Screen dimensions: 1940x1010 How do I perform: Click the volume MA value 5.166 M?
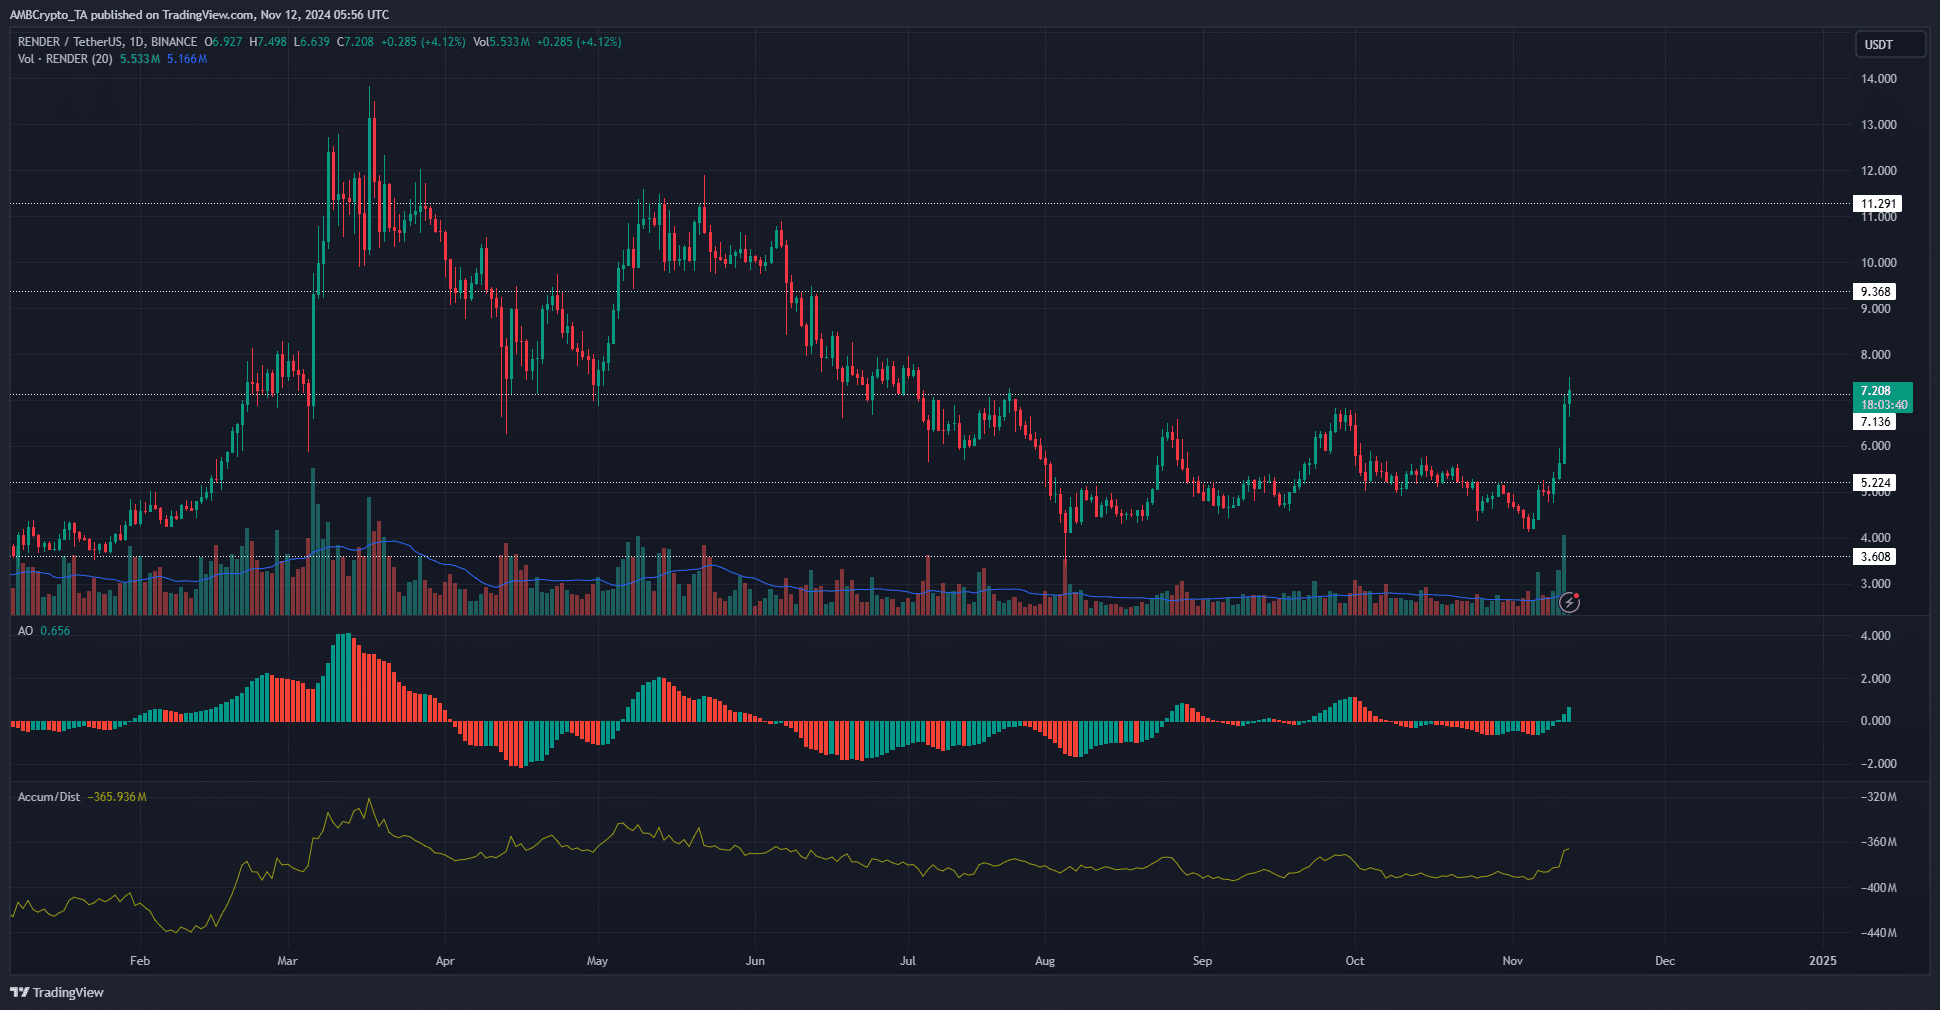pos(187,59)
